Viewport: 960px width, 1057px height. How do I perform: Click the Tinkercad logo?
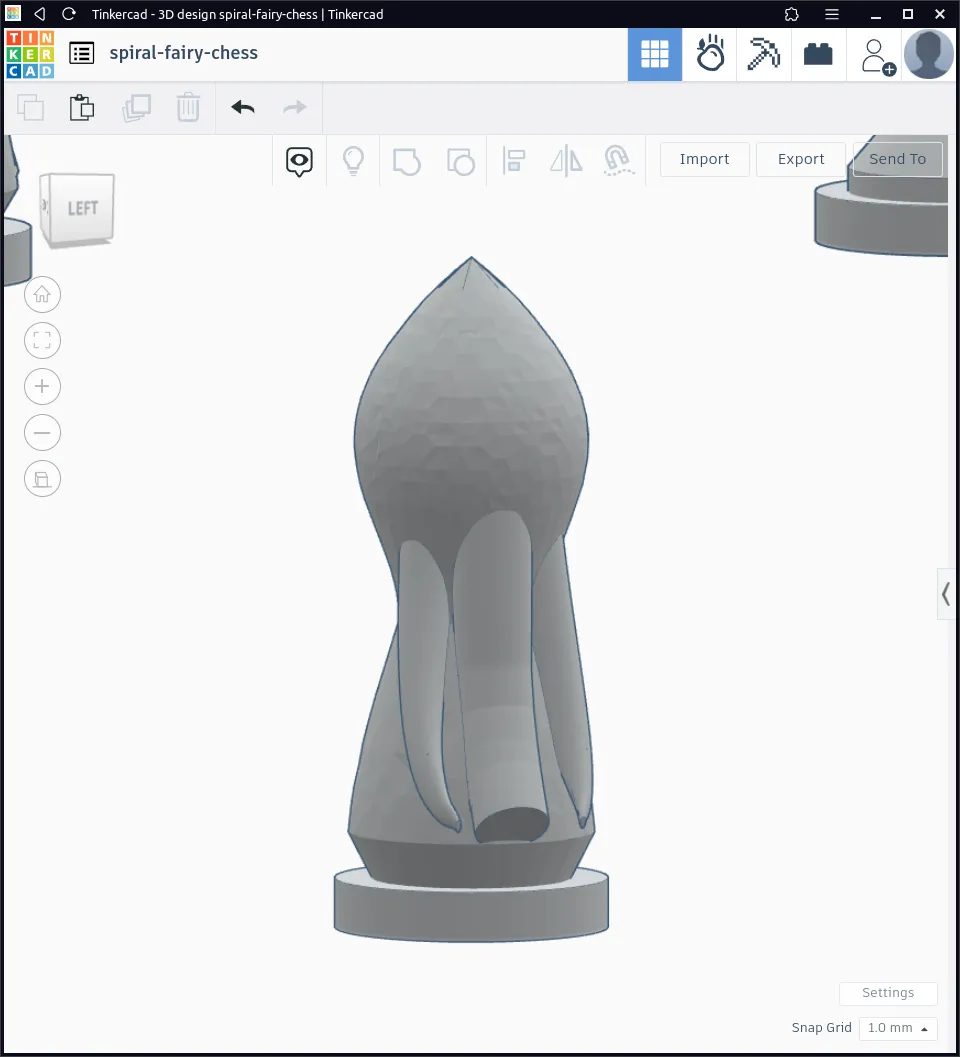coord(30,54)
